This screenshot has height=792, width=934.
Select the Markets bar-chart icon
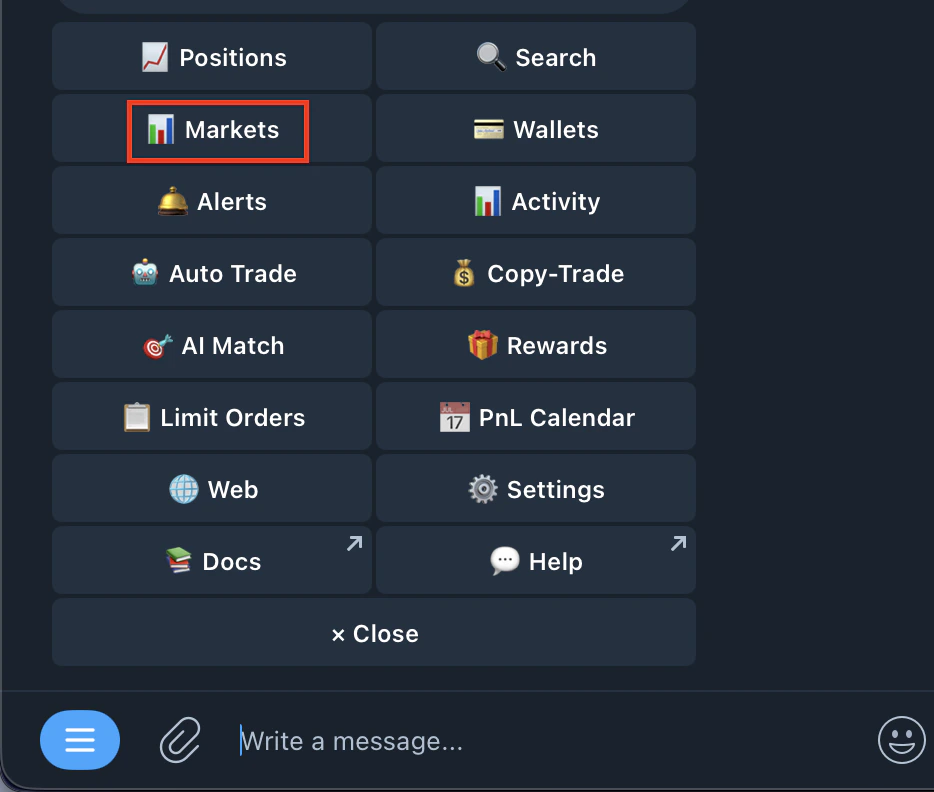coord(160,130)
